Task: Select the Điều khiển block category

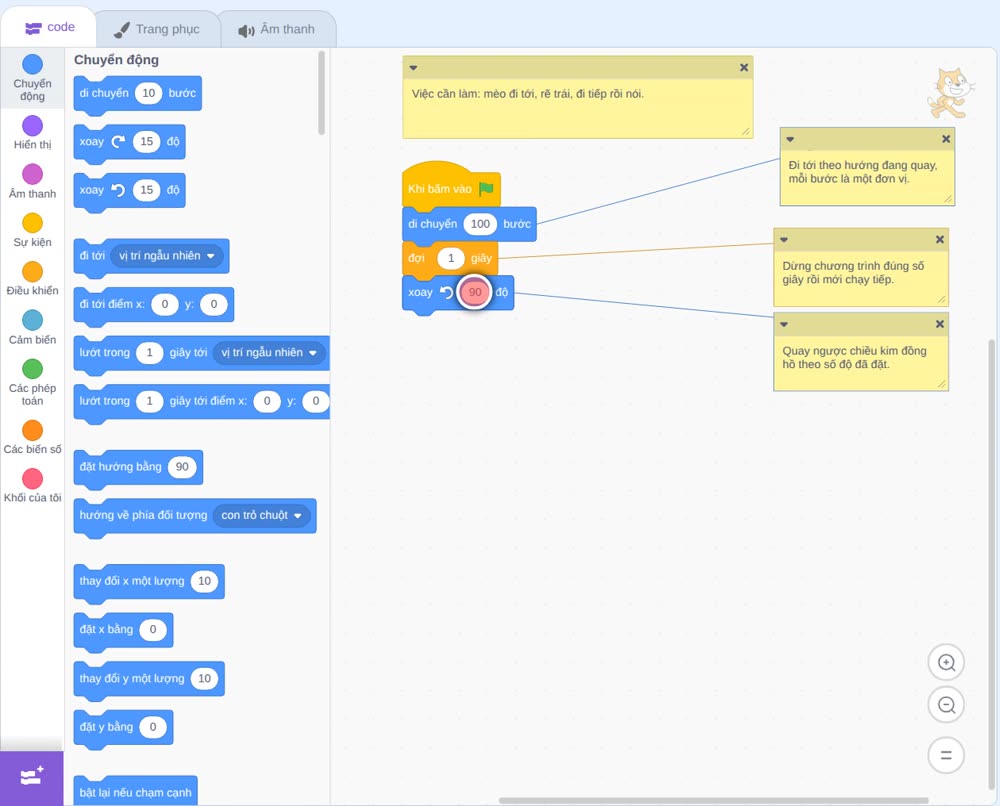Action: point(32,279)
